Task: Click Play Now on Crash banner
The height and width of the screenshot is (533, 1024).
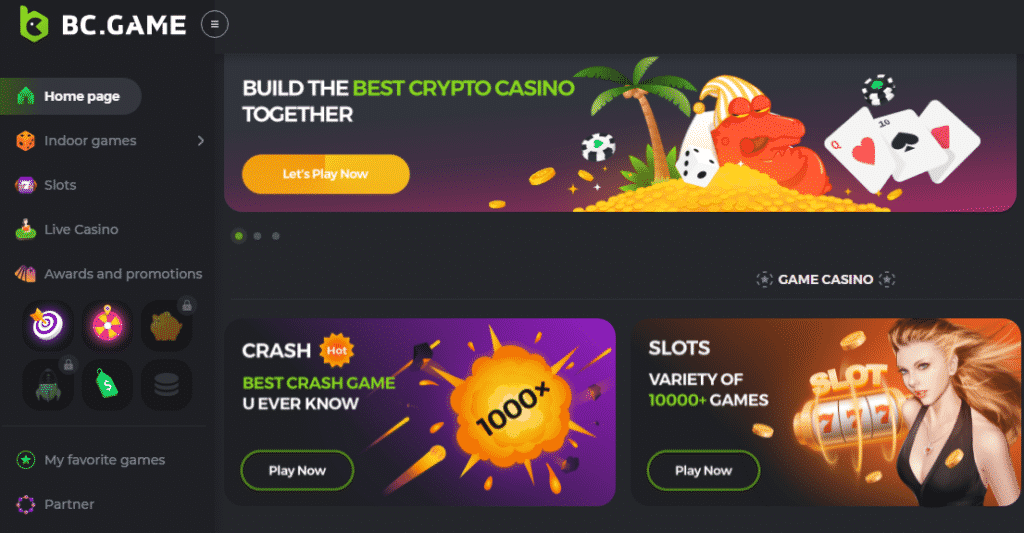Action: (x=297, y=470)
